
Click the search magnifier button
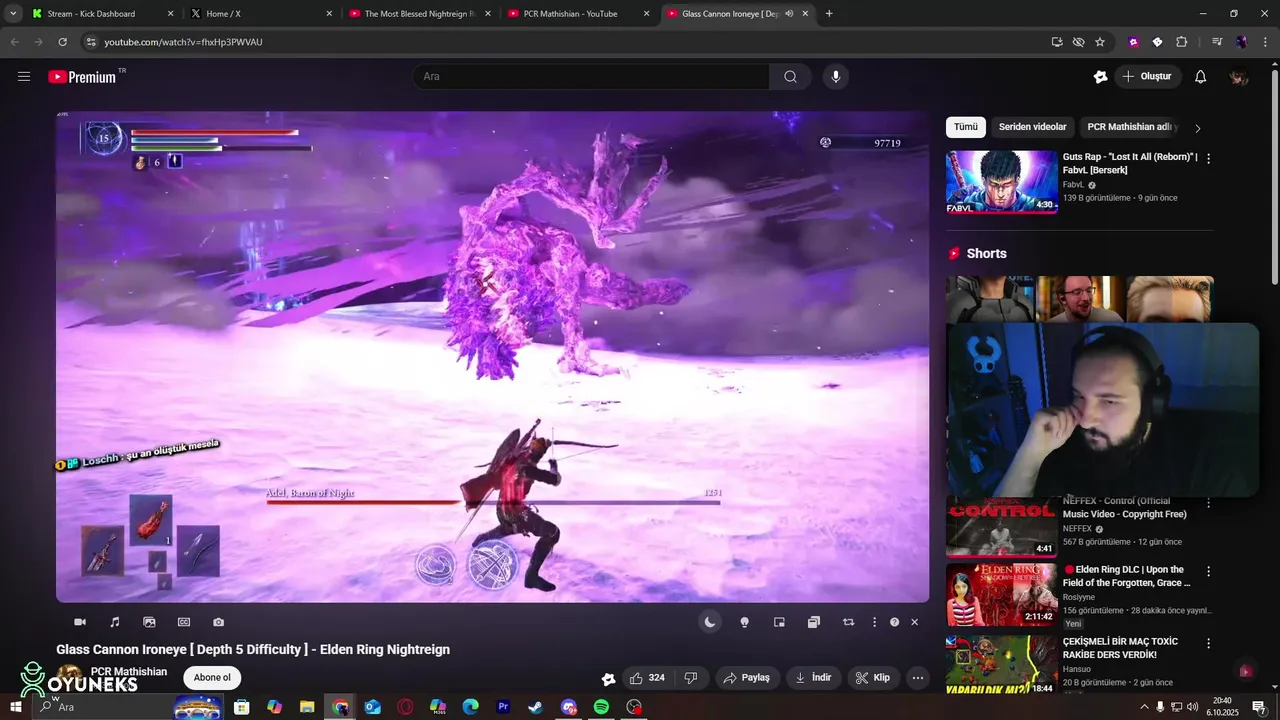[790, 76]
